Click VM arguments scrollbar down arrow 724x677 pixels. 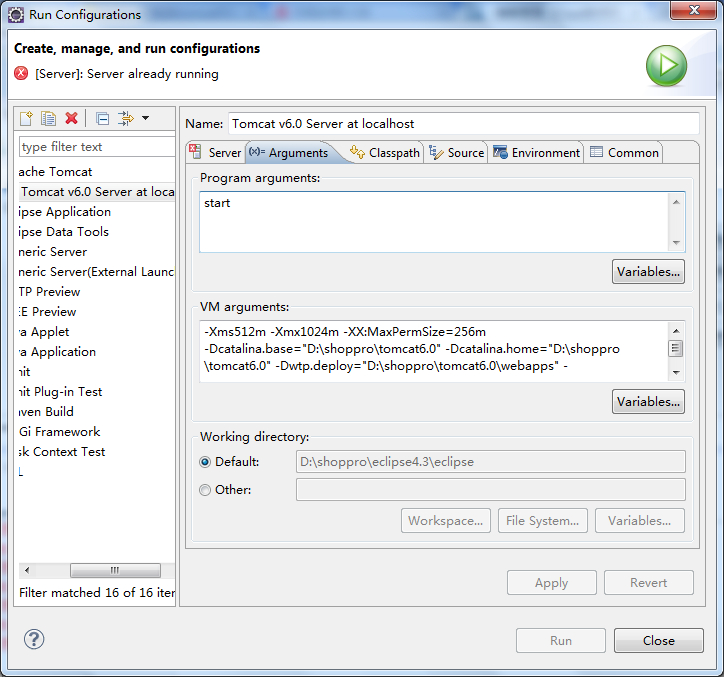676,373
